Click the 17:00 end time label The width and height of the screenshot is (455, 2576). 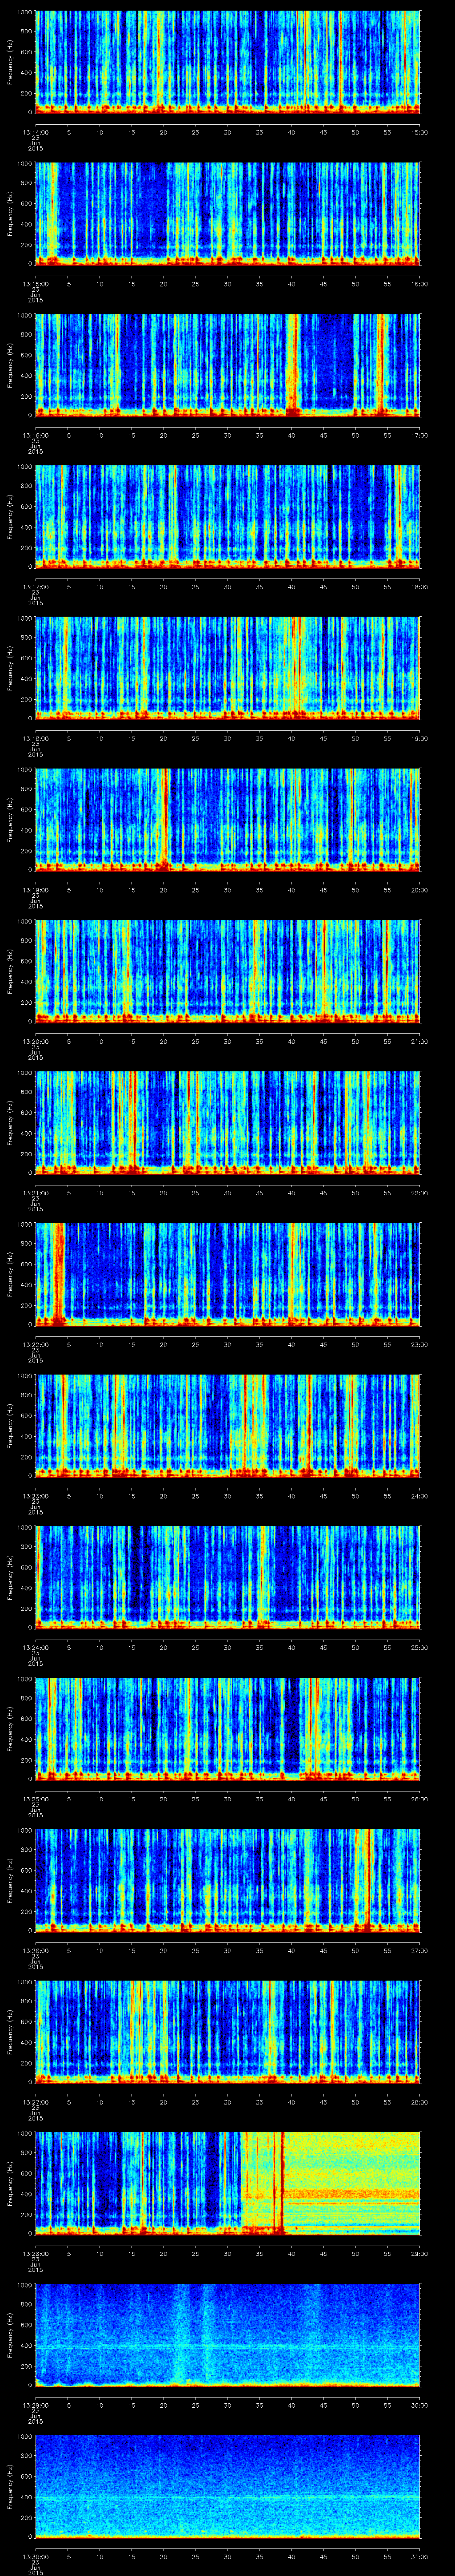click(419, 436)
